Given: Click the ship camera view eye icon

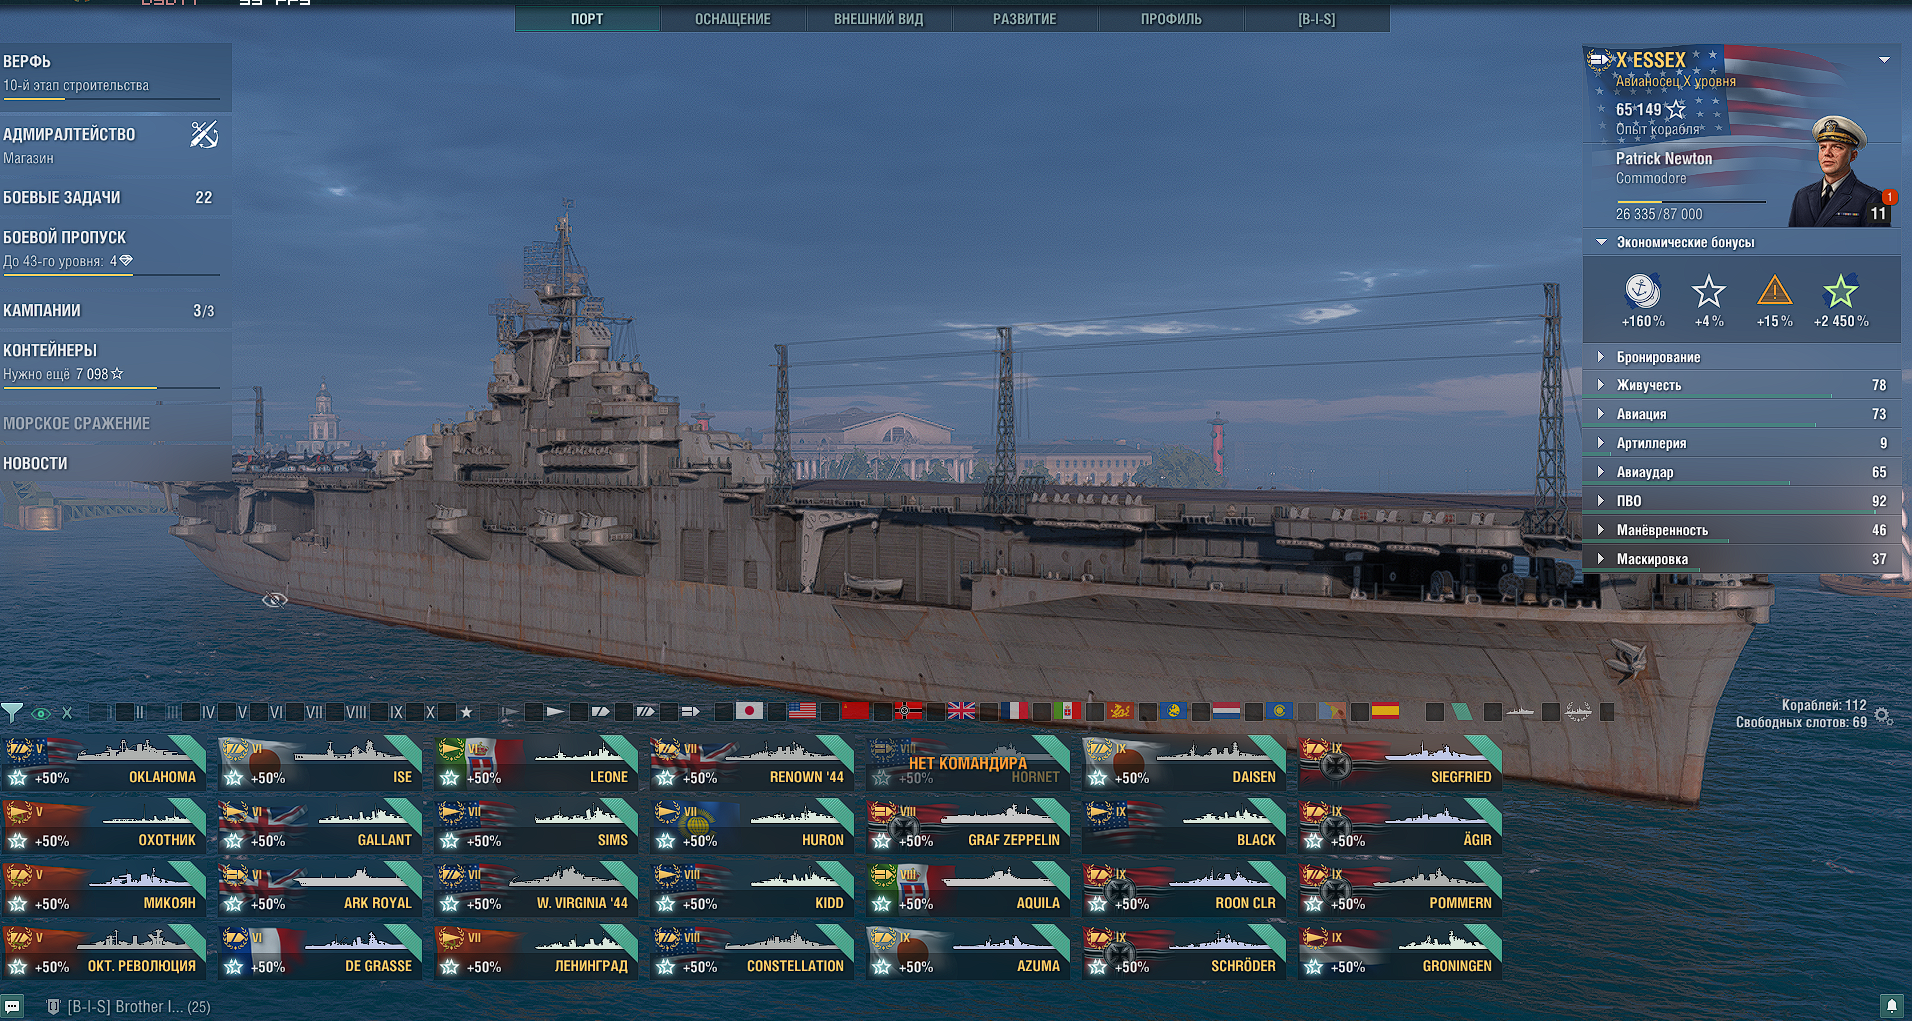Looking at the screenshot, I should point(275,600).
